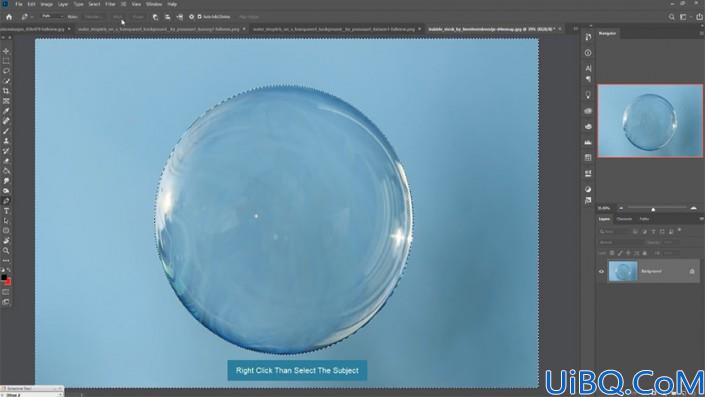Select the Crop tool
This screenshot has height=397, width=705.
6,91
